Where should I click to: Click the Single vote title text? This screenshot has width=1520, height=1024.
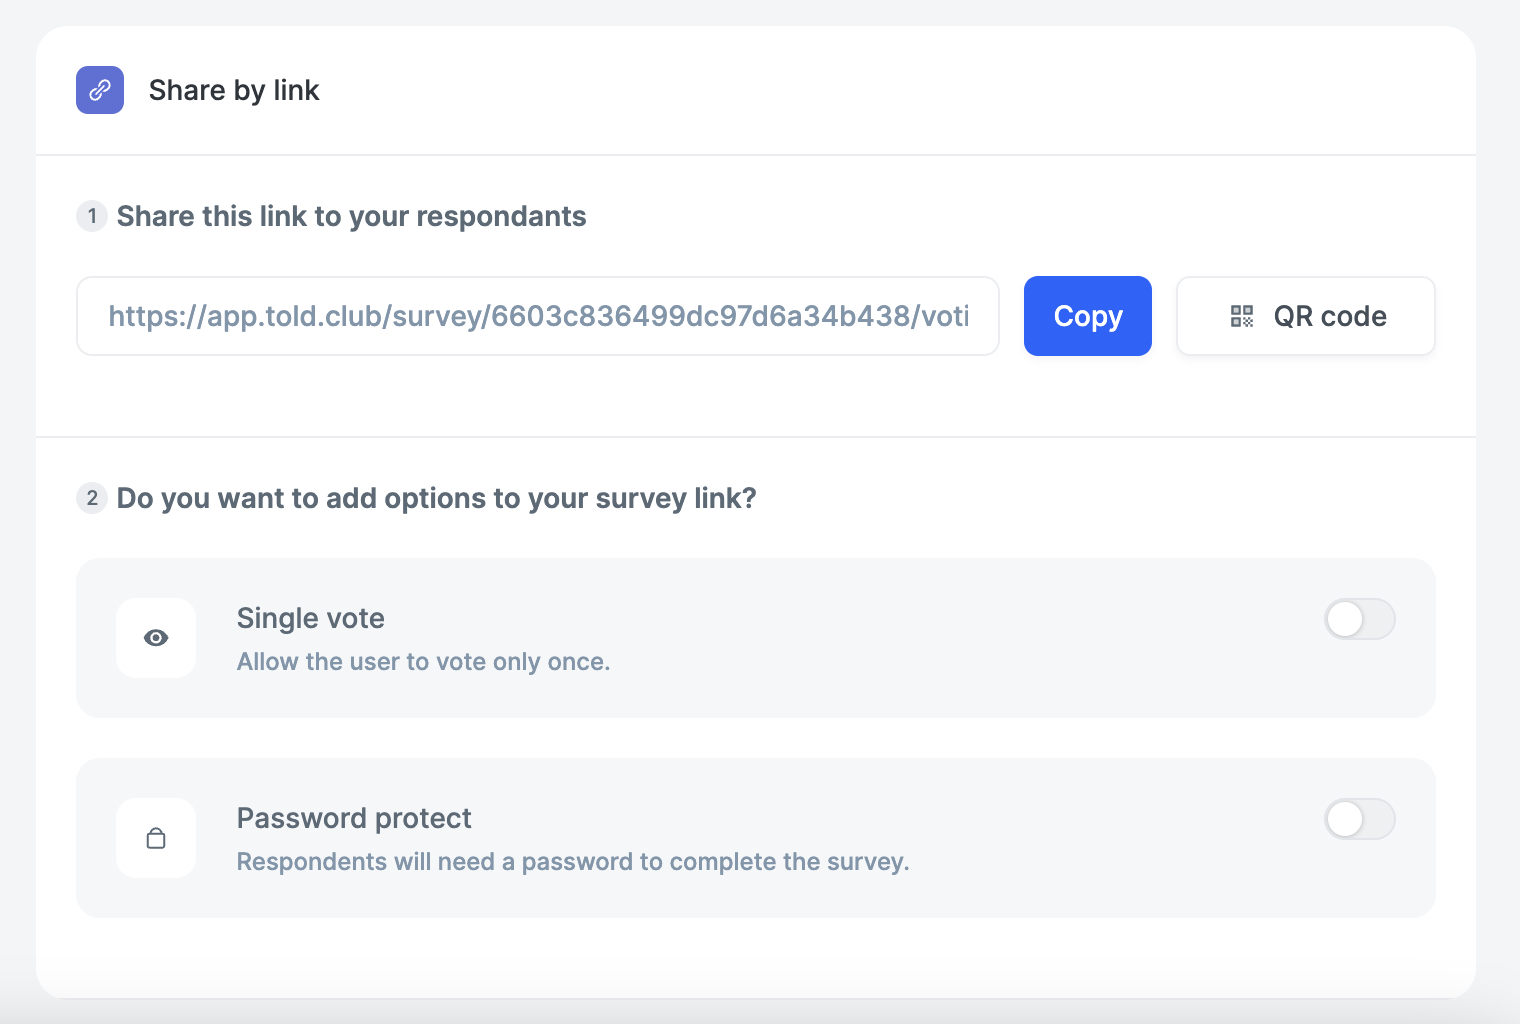click(311, 618)
